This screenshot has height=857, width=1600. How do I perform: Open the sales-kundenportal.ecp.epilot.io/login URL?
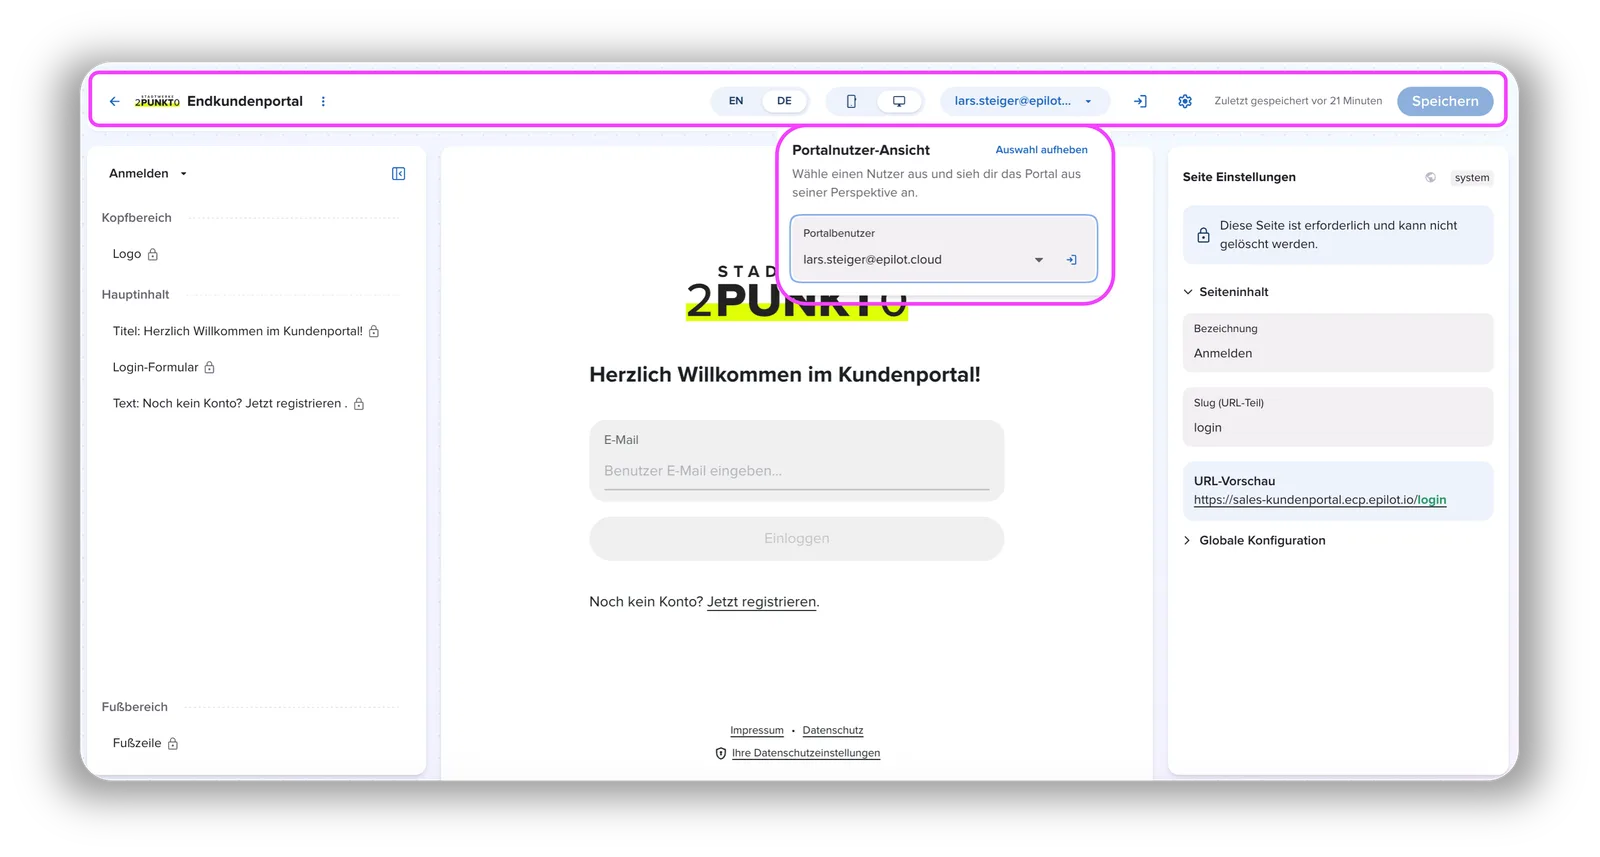click(1319, 500)
